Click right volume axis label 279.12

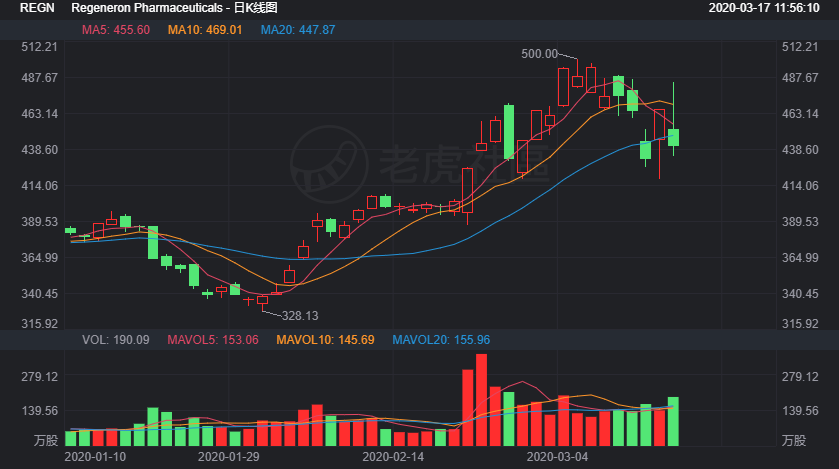[x=800, y=377]
